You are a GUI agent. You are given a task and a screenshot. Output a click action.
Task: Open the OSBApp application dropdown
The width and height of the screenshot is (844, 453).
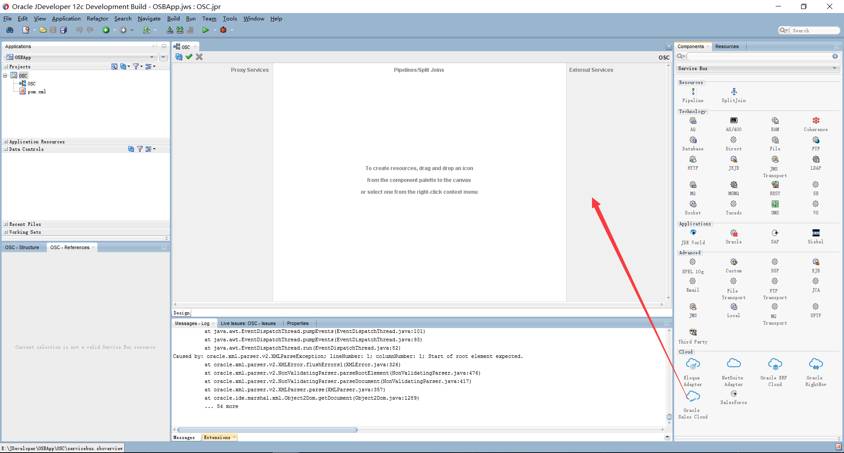[152, 57]
